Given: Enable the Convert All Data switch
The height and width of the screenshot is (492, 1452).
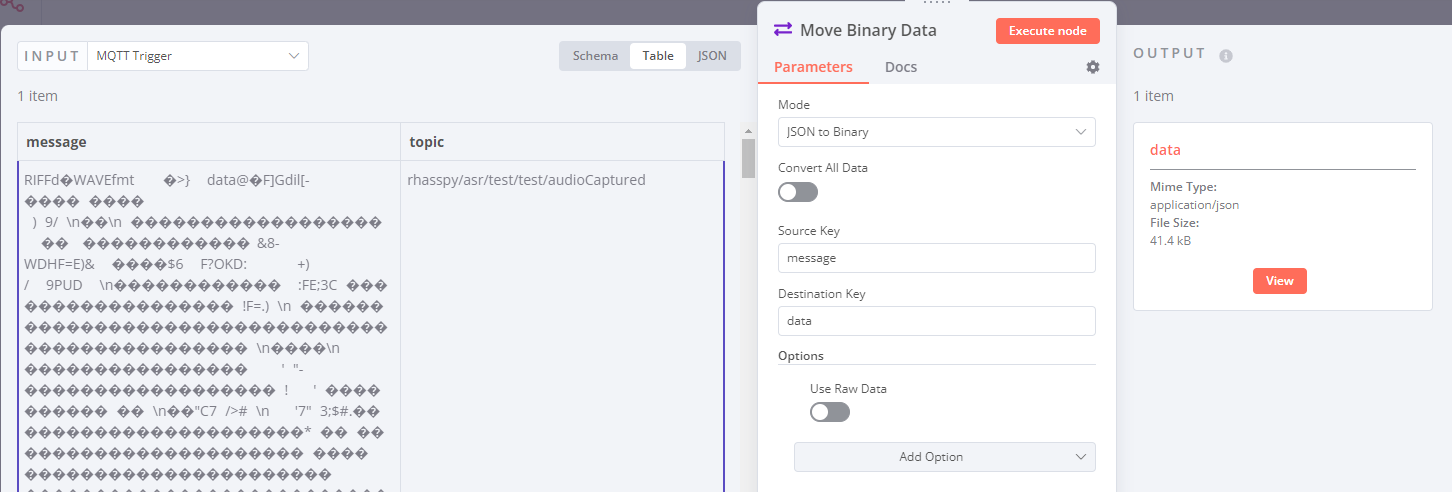Looking at the screenshot, I should click(798, 192).
